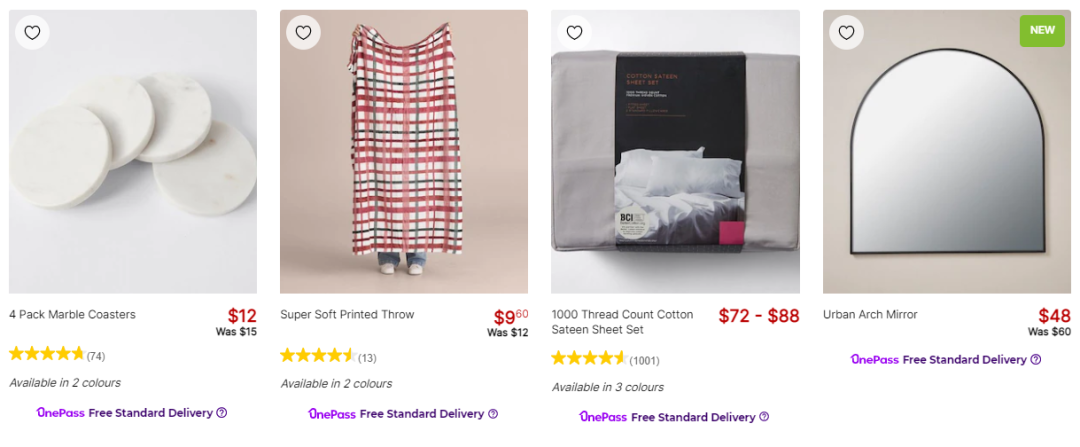Viewport: 1080px width, 447px height.
Task: Show OnePass help icon under Printed Throw
Action: tap(493, 413)
